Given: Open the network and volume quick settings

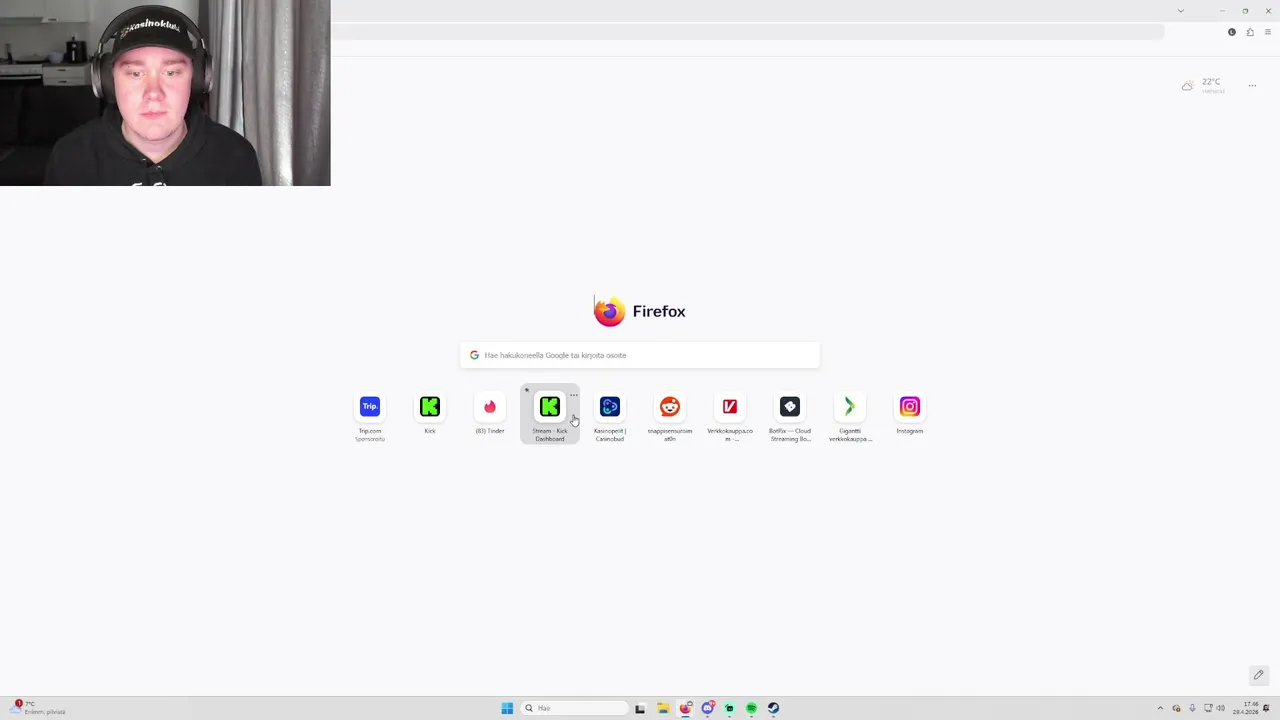Looking at the screenshot, I should (x=1213, y=708).
